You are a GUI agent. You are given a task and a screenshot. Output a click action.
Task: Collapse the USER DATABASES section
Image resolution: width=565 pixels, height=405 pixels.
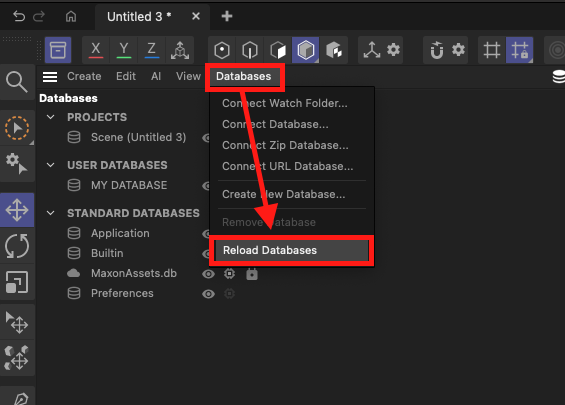click(51, 165)
